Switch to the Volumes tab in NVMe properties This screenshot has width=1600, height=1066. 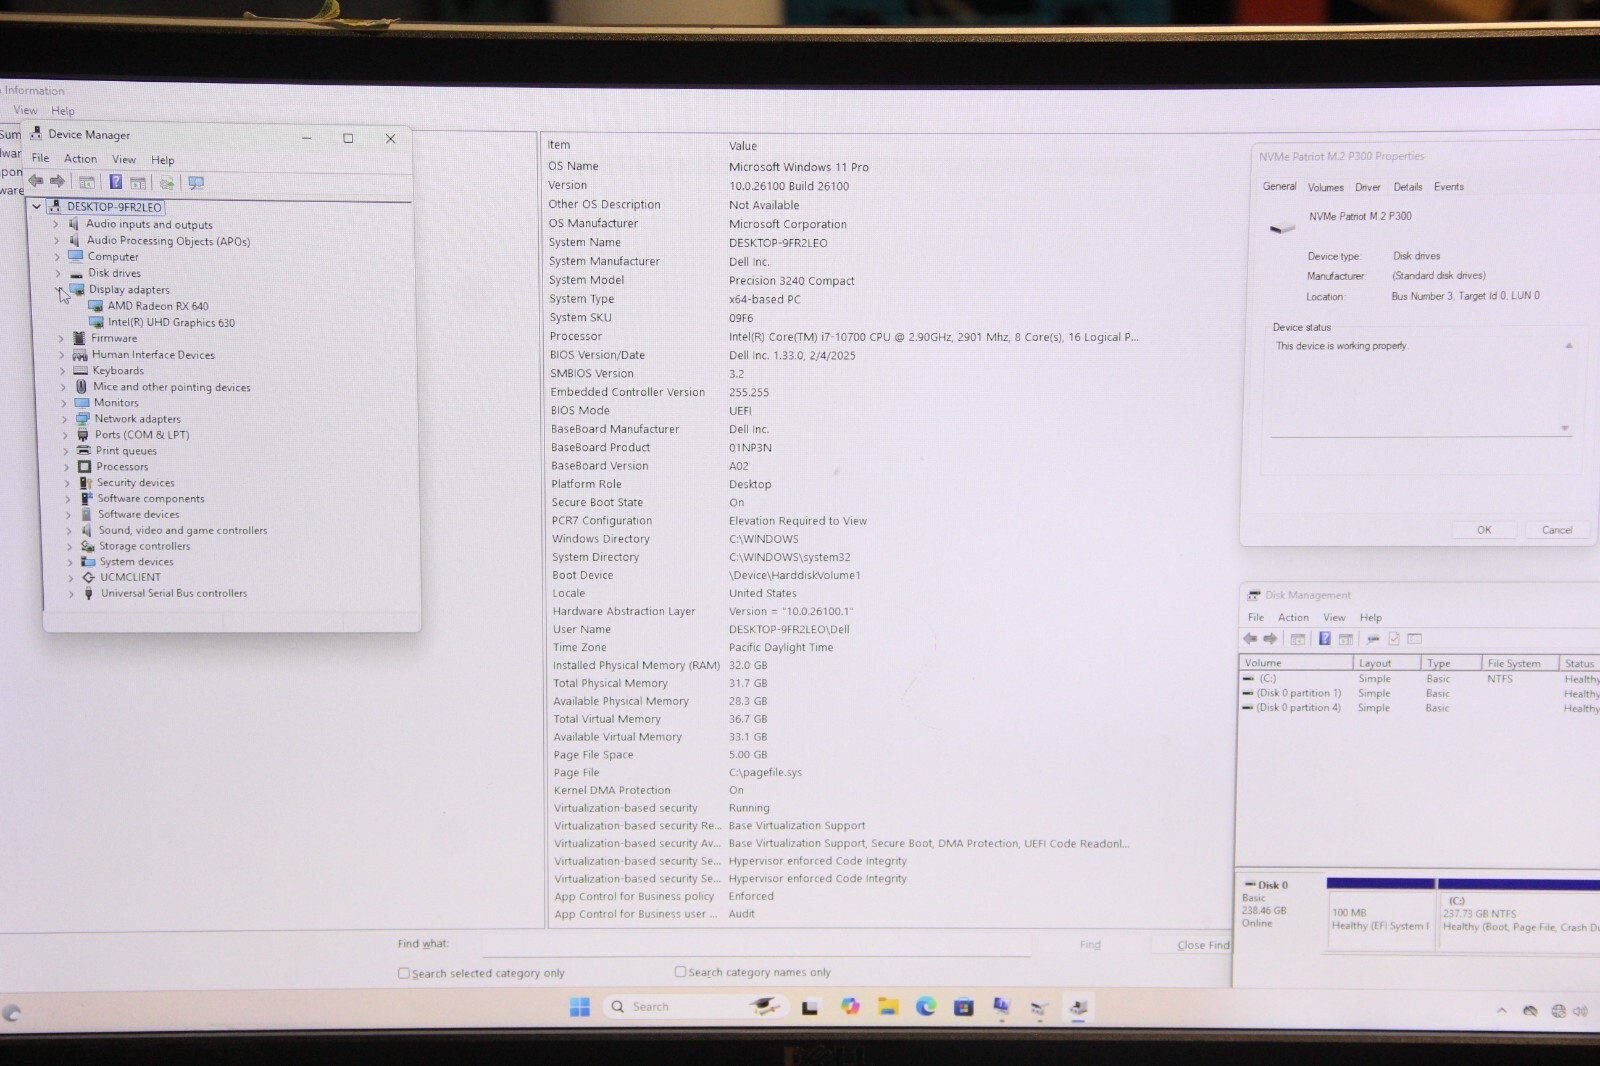click(x=1326, y=187)
